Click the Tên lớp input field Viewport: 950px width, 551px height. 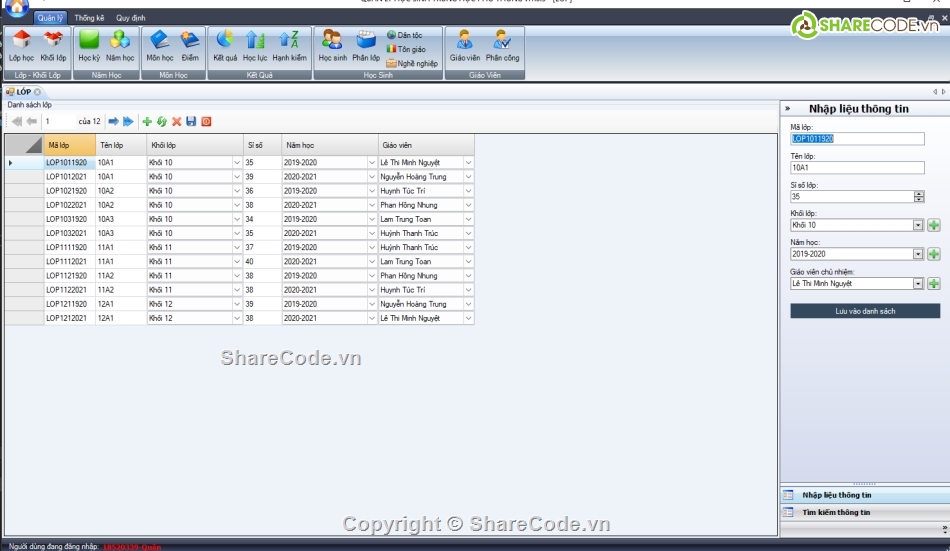857,168
